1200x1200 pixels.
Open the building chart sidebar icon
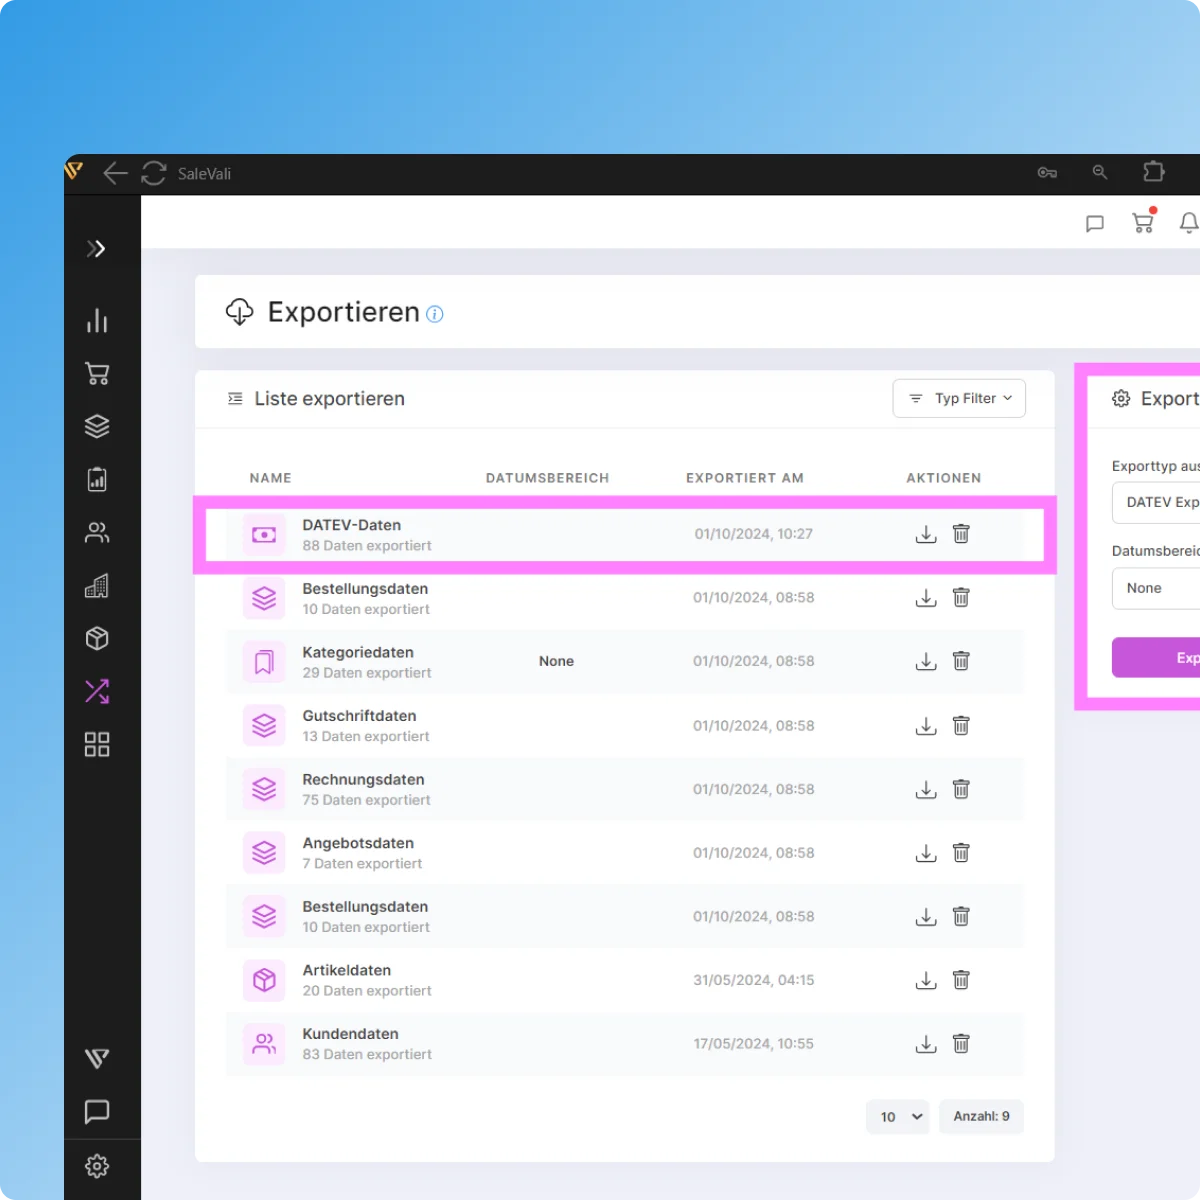[x=97, y=586]
